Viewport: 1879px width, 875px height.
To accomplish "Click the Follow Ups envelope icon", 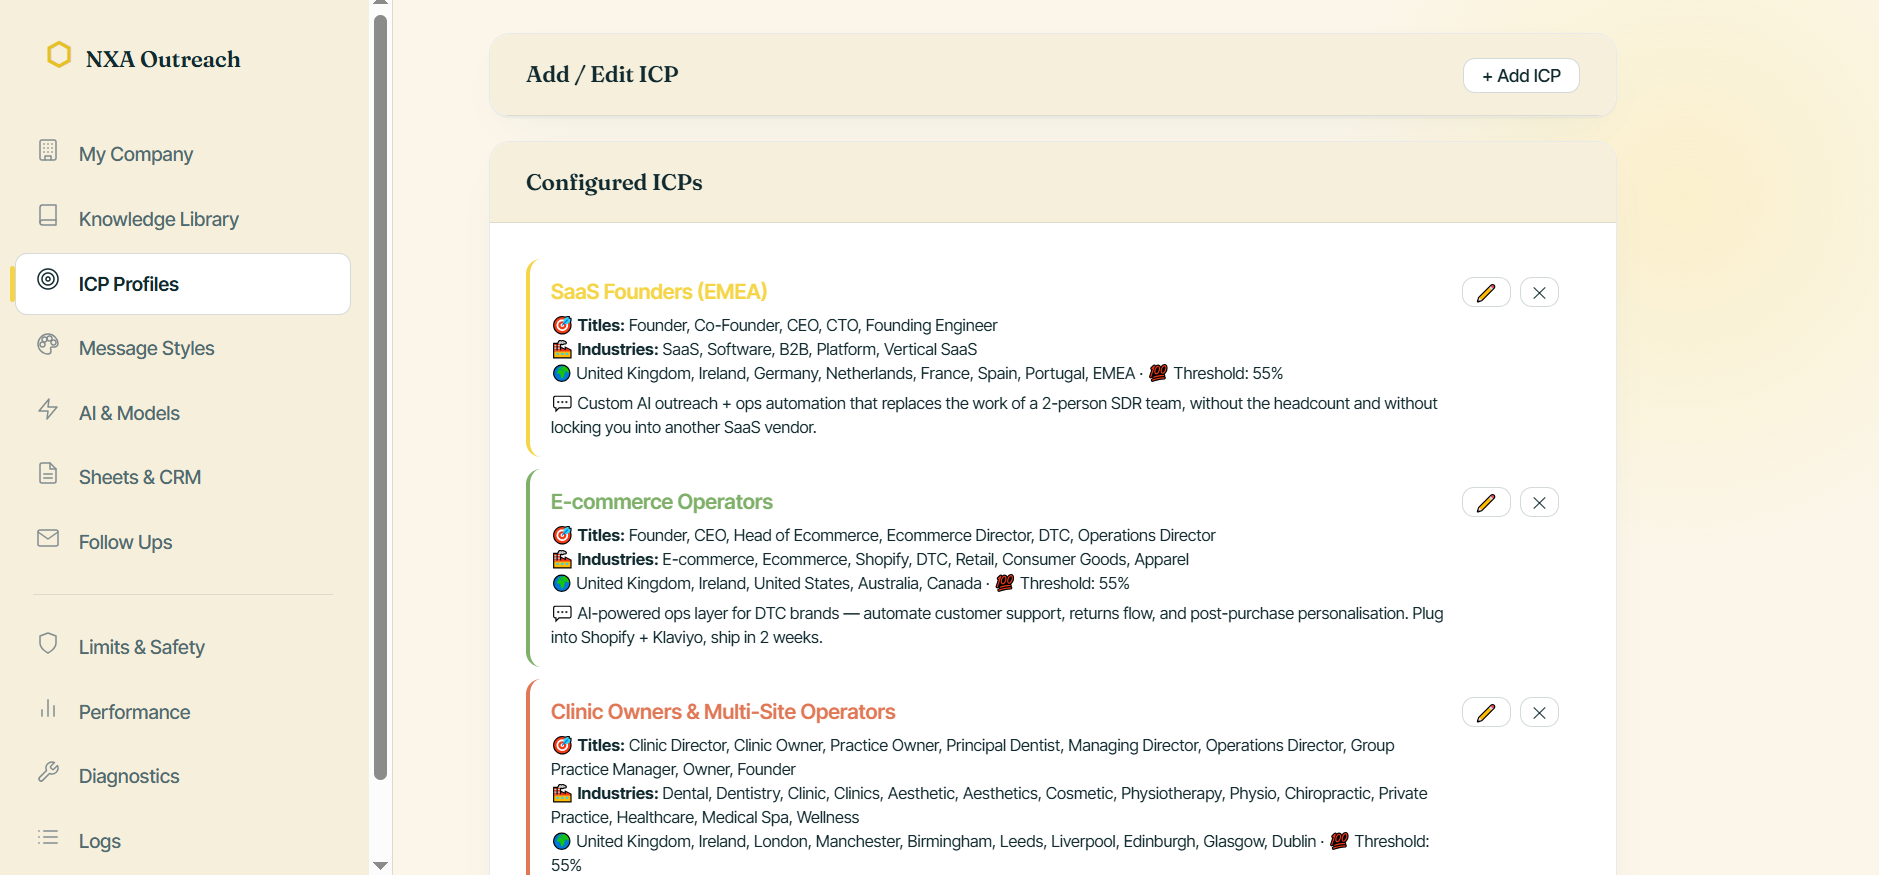I will [48, 538].
